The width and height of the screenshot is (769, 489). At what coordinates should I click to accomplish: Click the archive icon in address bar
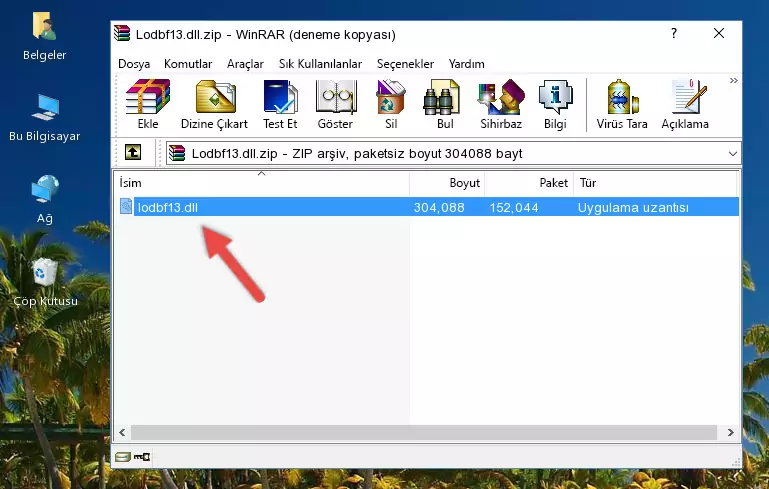[x=177, y=154]
